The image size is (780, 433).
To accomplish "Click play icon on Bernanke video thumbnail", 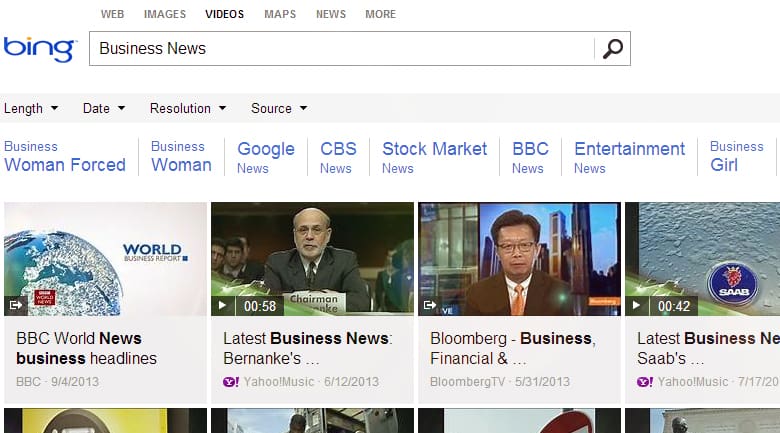I will click(222, 305).
